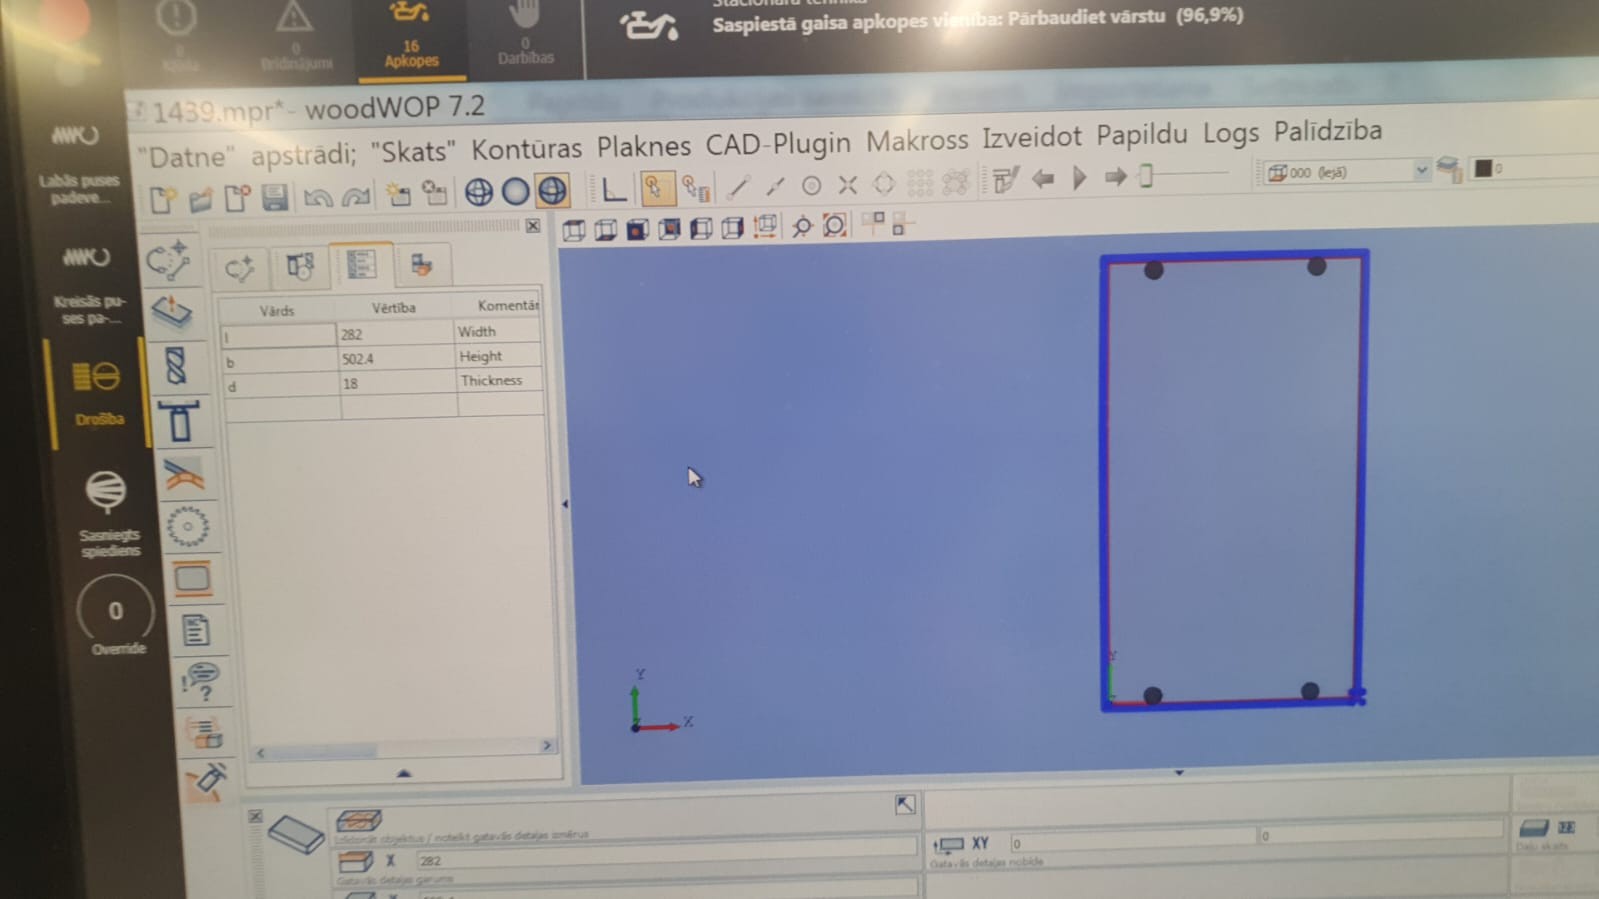The width and height of the screenshot is (1599, 899).
Task: Click the X cross tool icon
Action: coord(847,183)
